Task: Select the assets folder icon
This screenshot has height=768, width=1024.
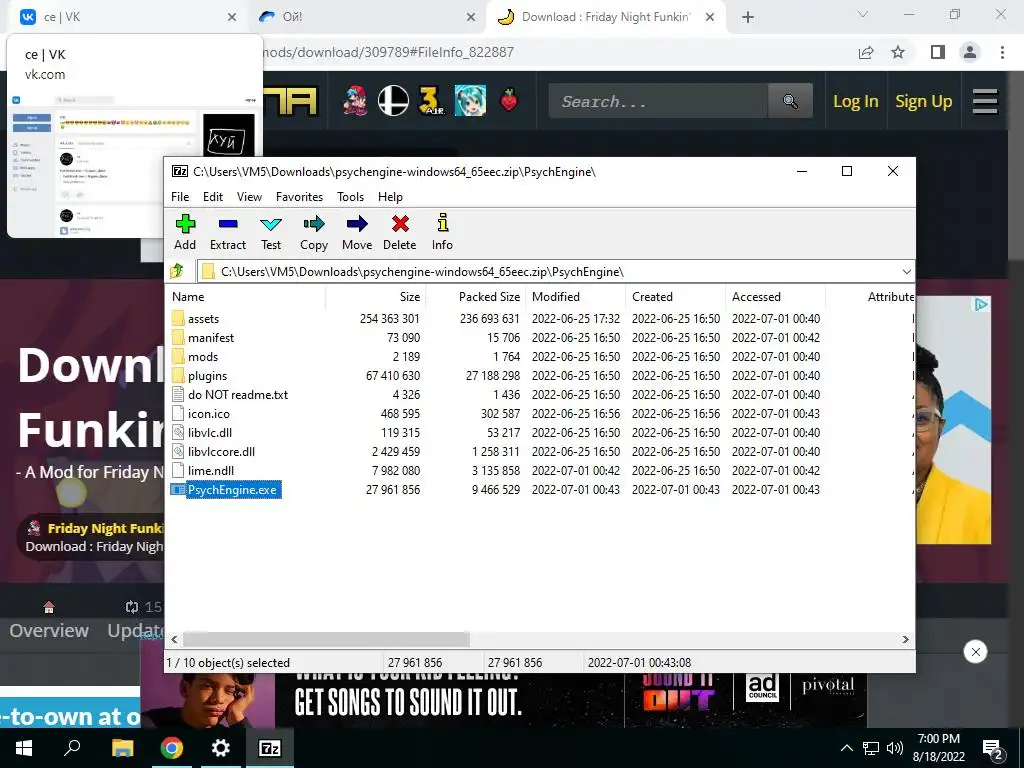Action: [x=178, y=319]
